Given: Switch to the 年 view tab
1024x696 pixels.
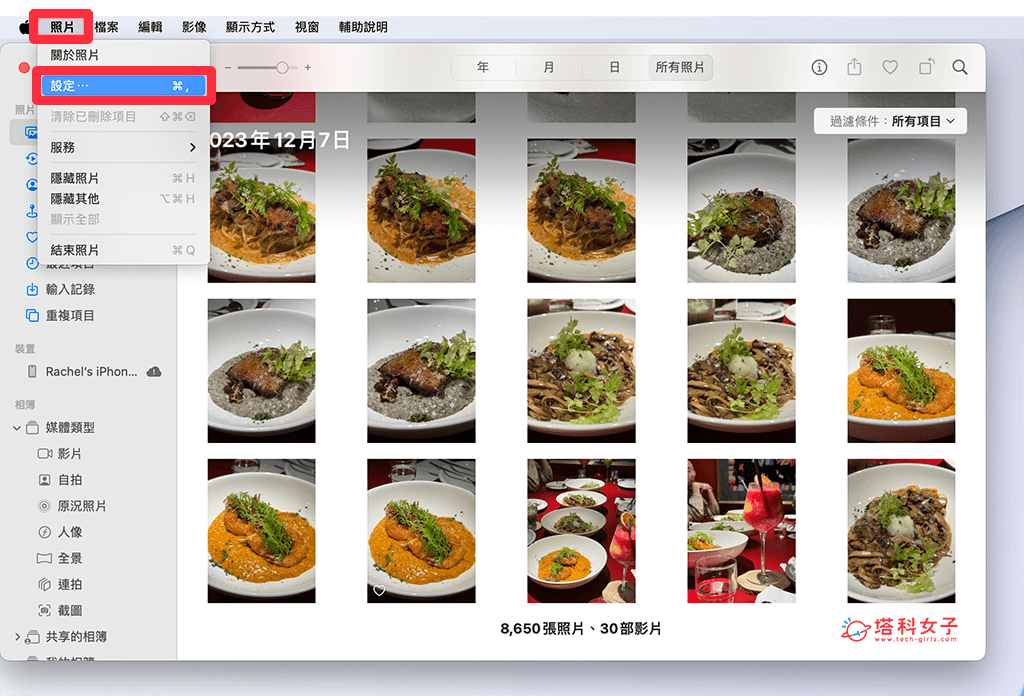Looking at the screenshot, I should pyautogui.click(x=483, y=67).
